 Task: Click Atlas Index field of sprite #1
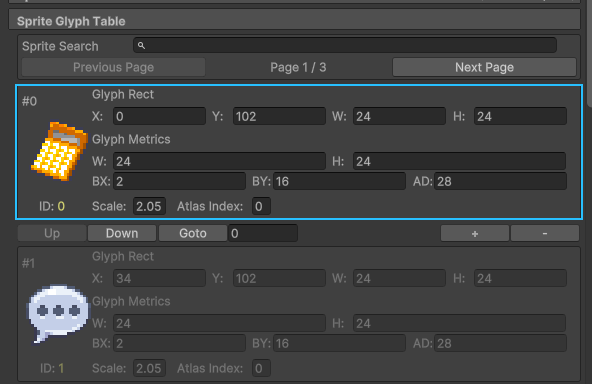click(x=261, y=368)
